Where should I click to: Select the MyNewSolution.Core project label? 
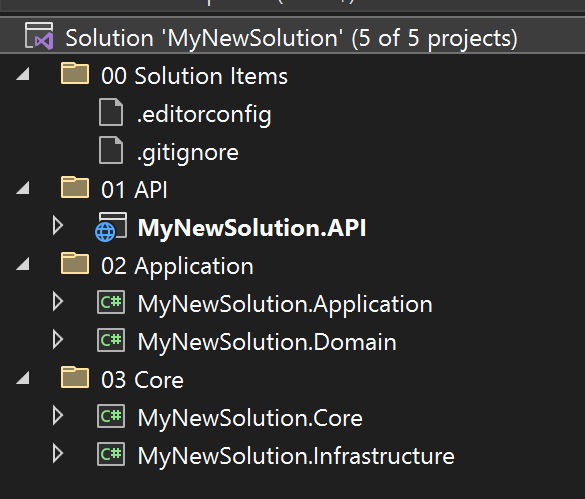click(250, 418)
